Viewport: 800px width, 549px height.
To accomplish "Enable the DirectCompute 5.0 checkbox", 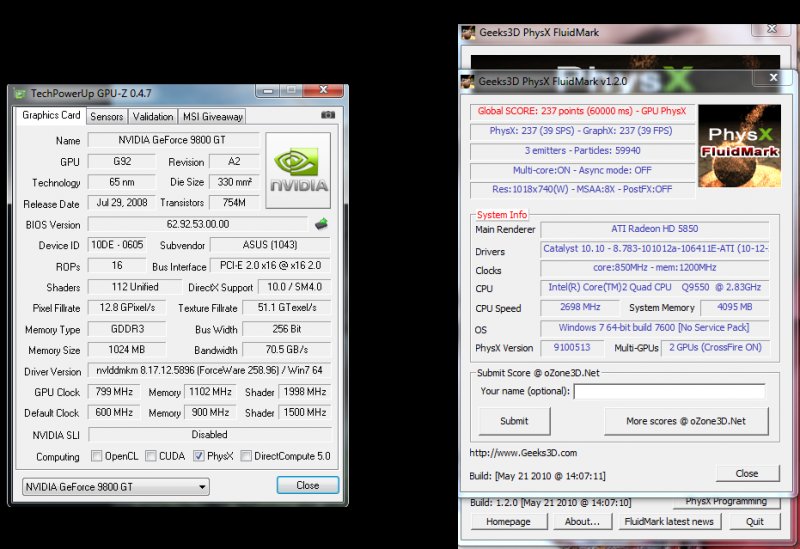I will (246, 456).
